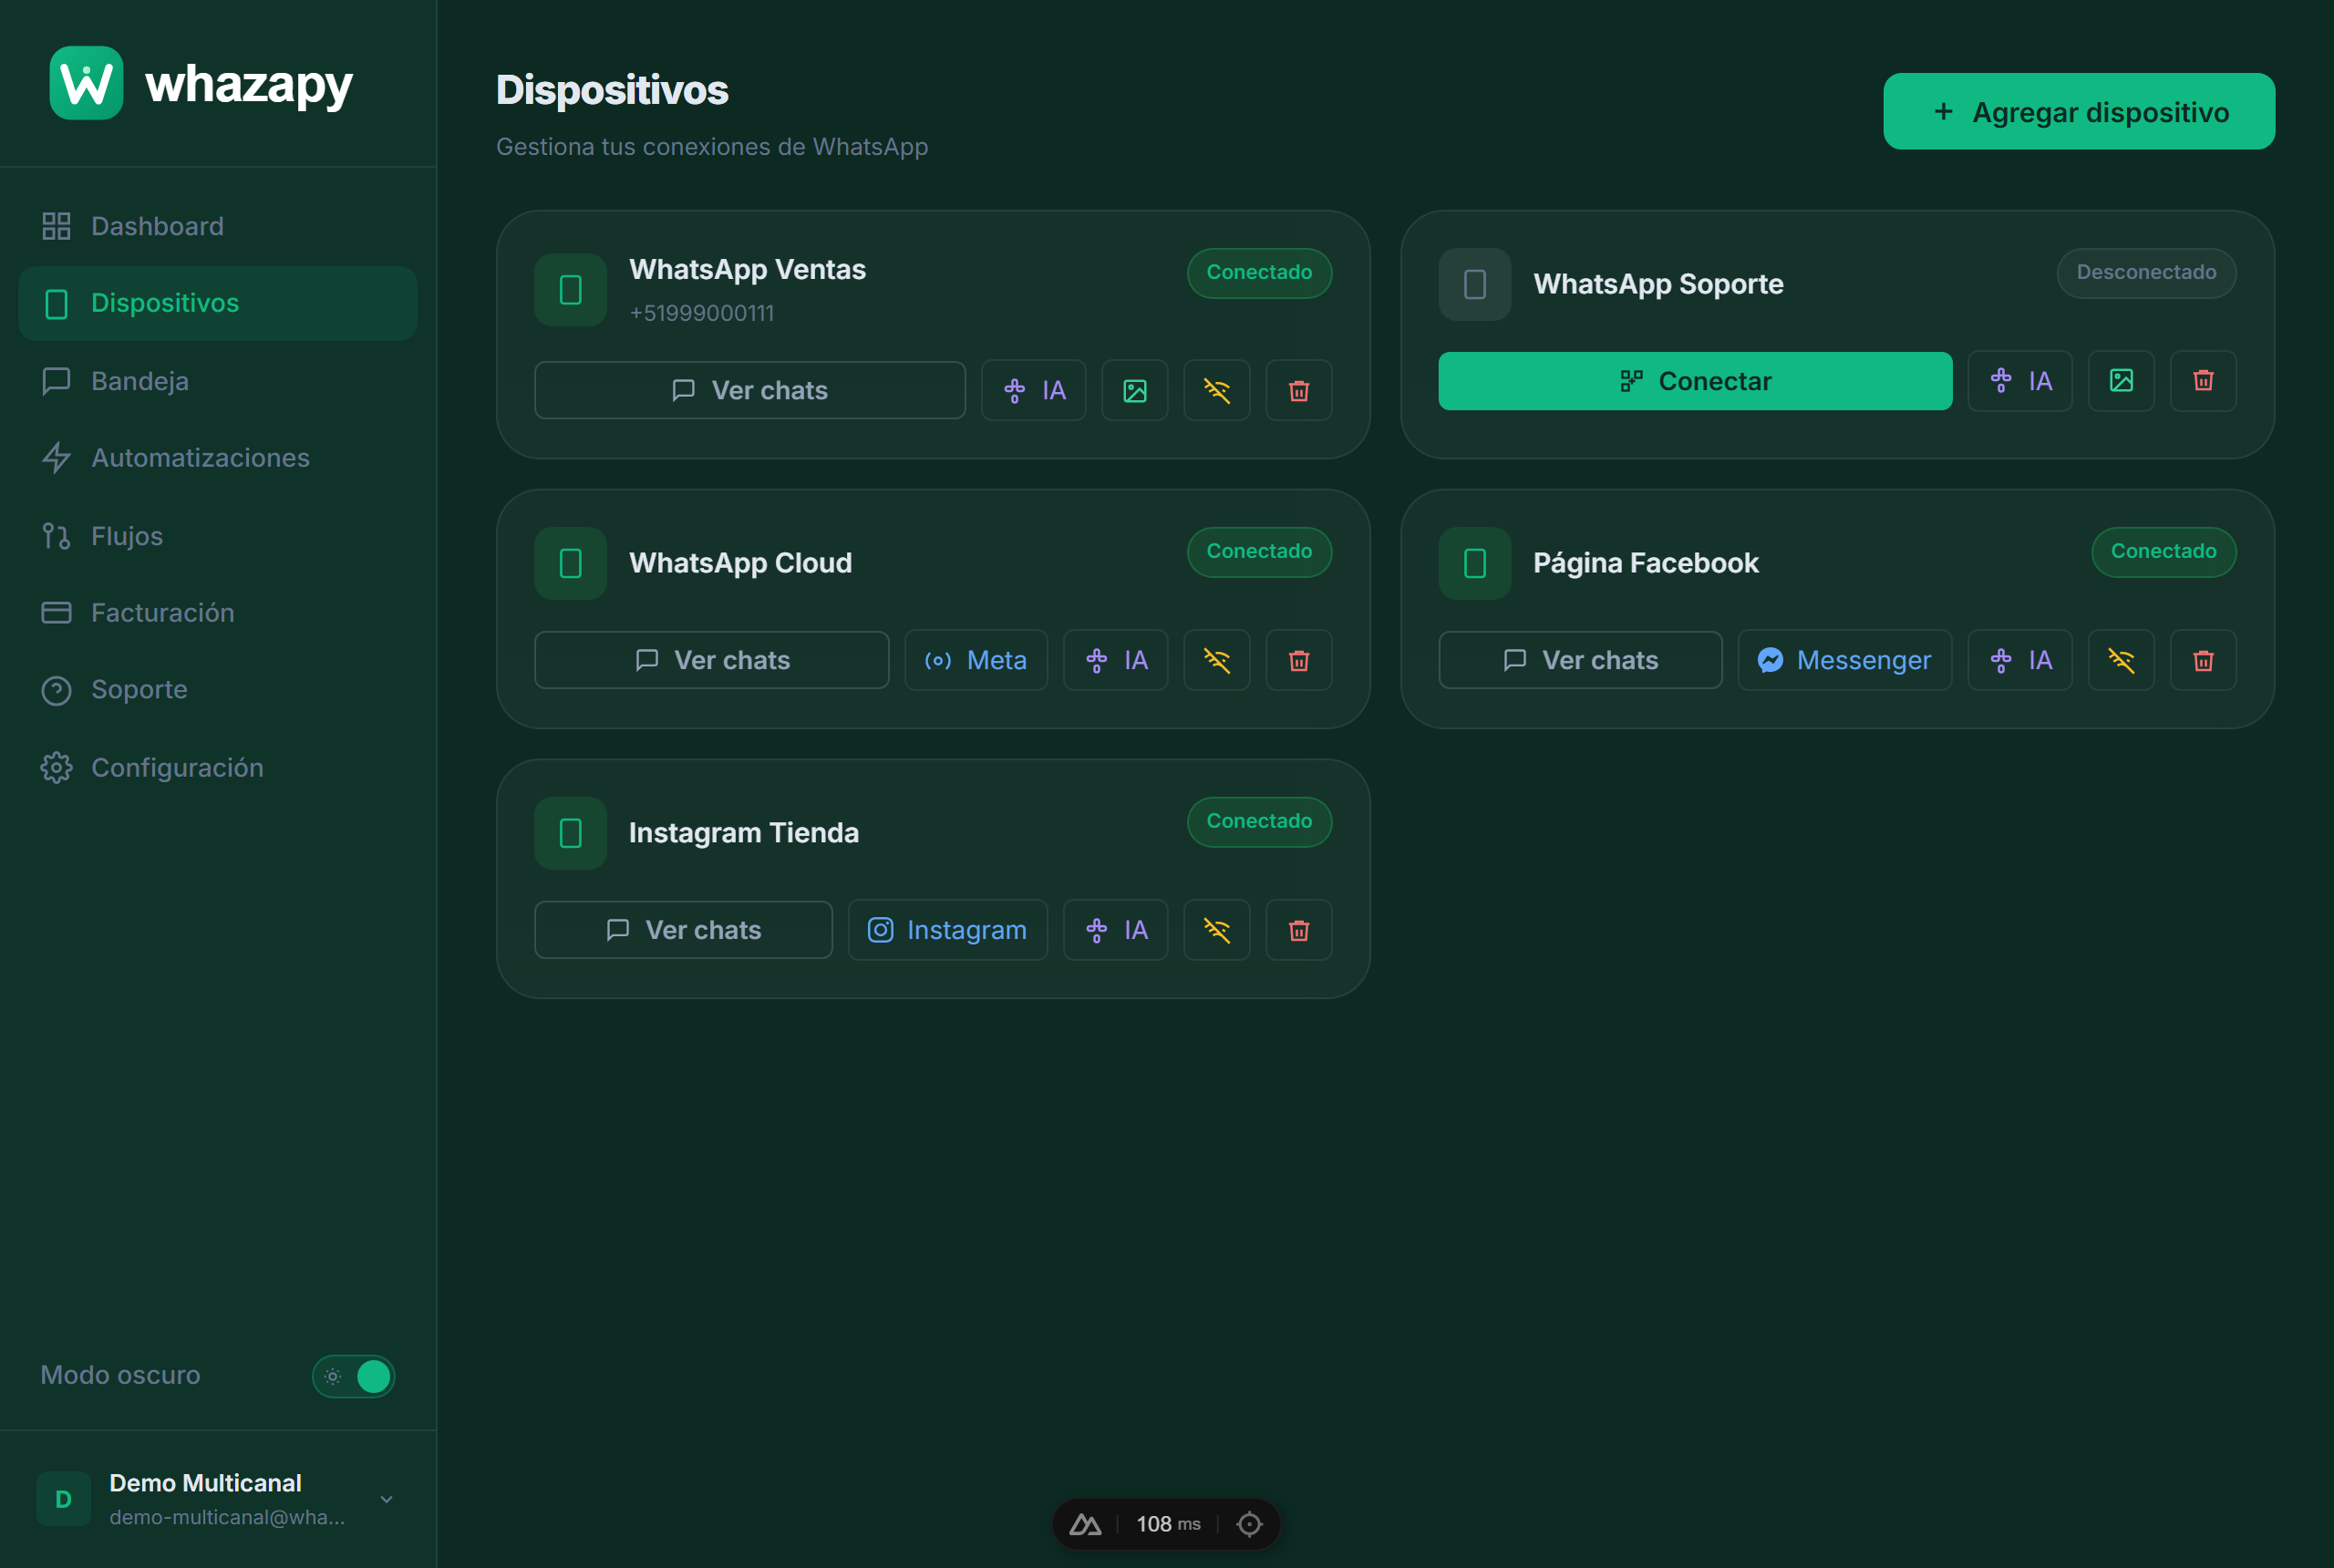This screenshot has width=2334, height=1568.
Task: Click Instagram button on Instagram Tienda
Action: coord(947,930)
